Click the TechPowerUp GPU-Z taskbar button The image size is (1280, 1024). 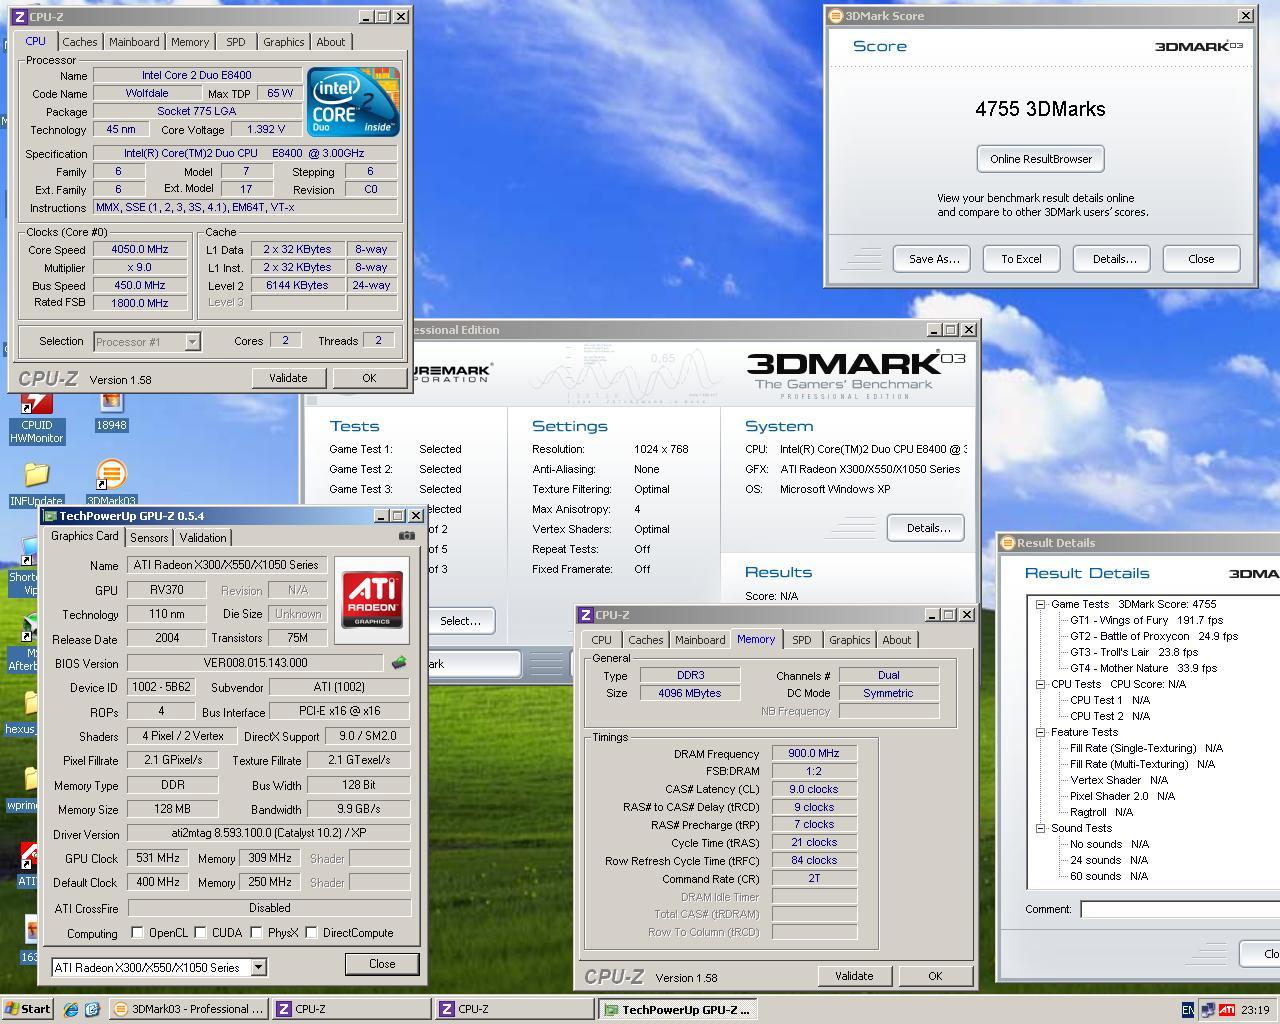(x=677, y=1009)
